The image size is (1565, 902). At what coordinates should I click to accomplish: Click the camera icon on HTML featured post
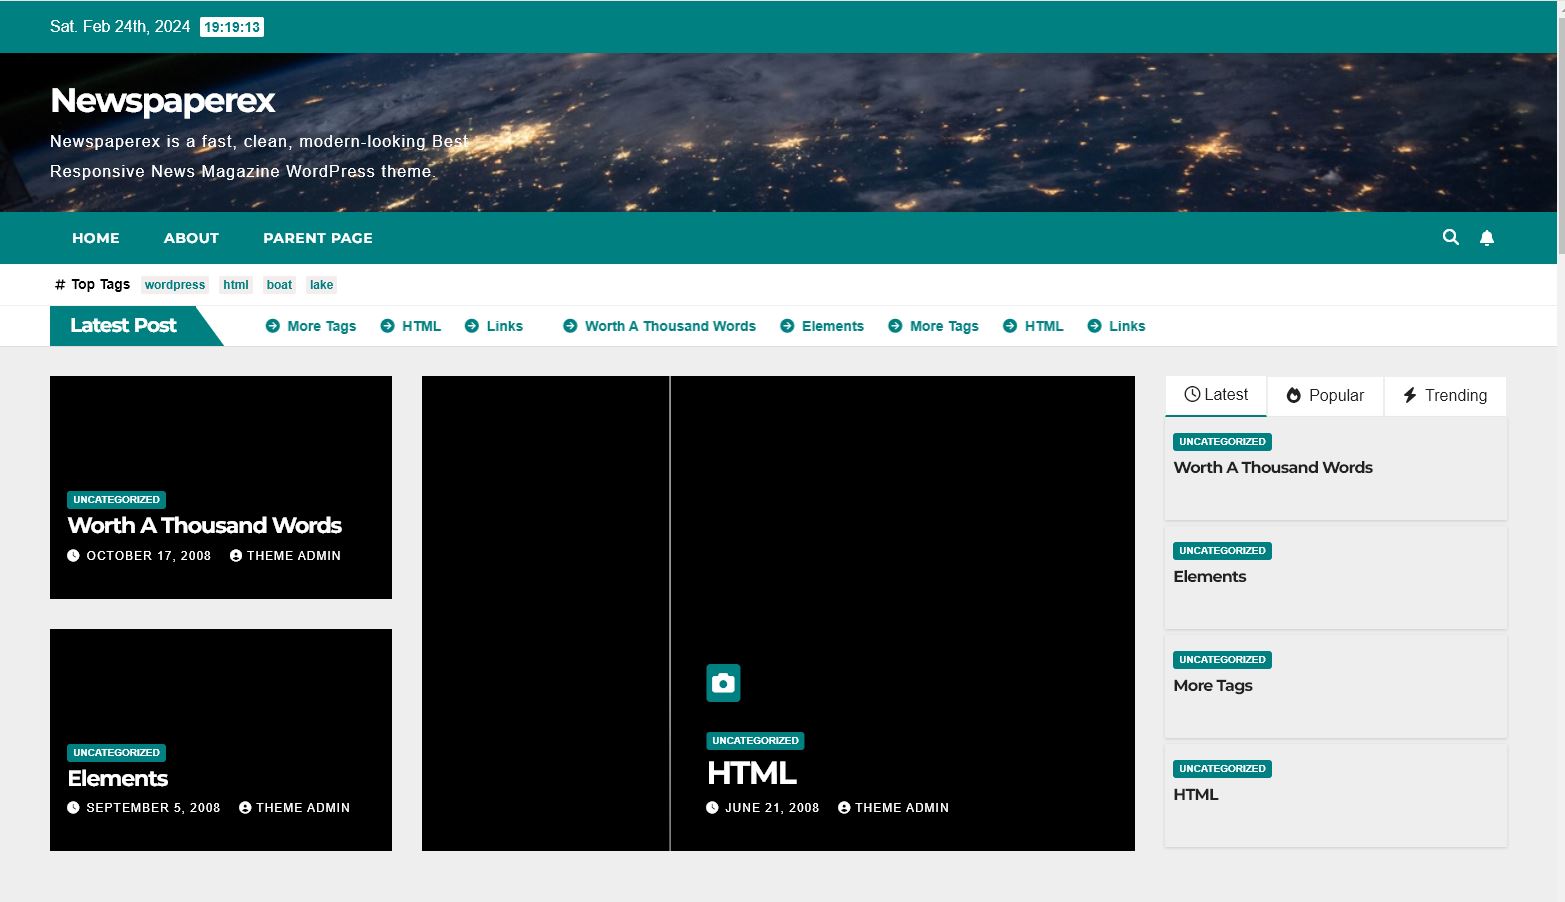(723, 683)
